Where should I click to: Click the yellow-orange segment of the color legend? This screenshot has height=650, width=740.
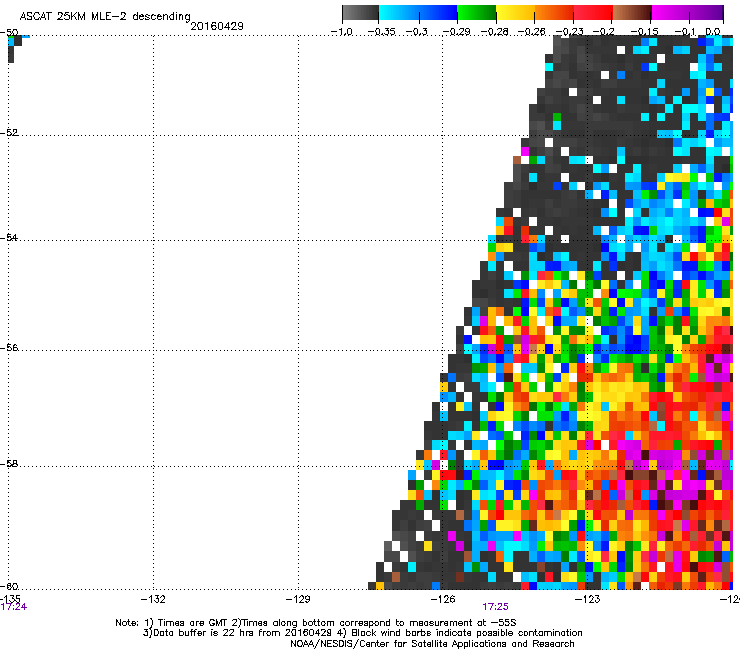pyautogui.click(x=535, y=13)
